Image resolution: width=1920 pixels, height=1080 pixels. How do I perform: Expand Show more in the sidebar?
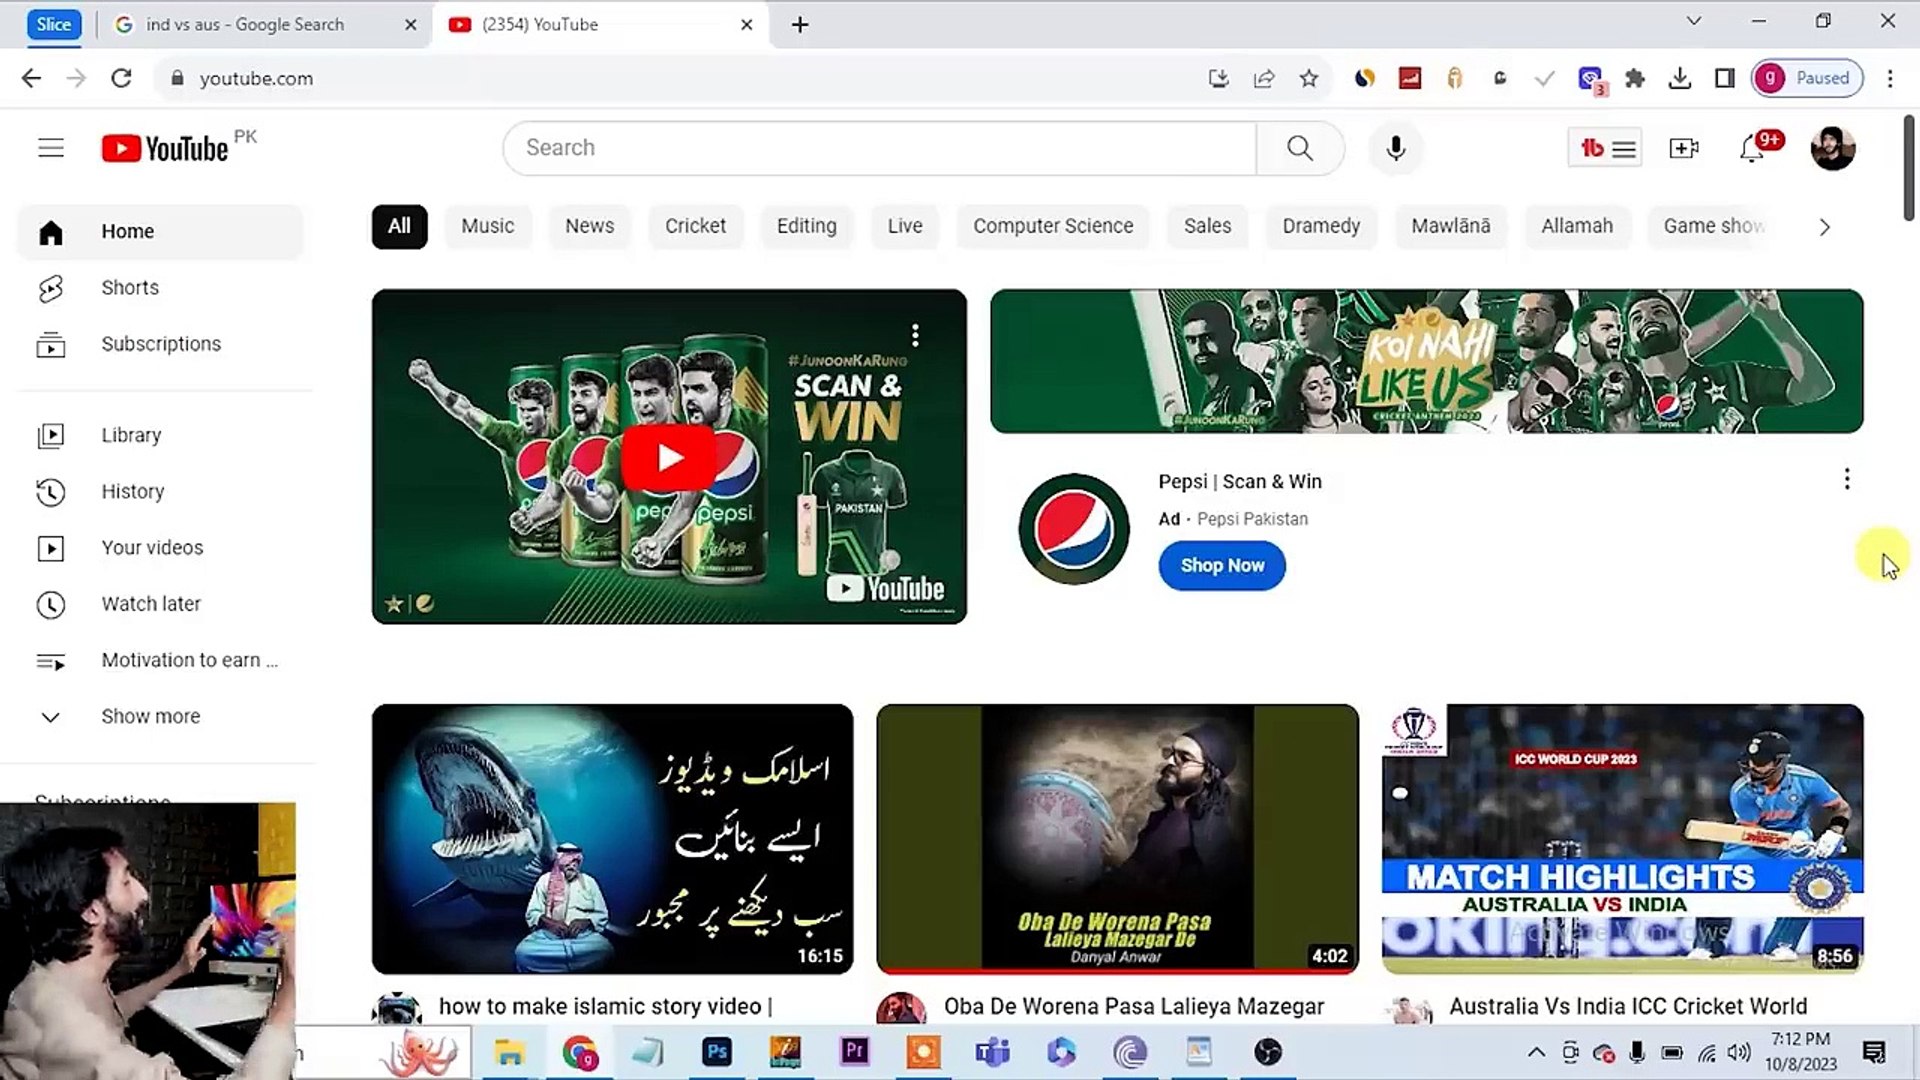tap(160, 717)
